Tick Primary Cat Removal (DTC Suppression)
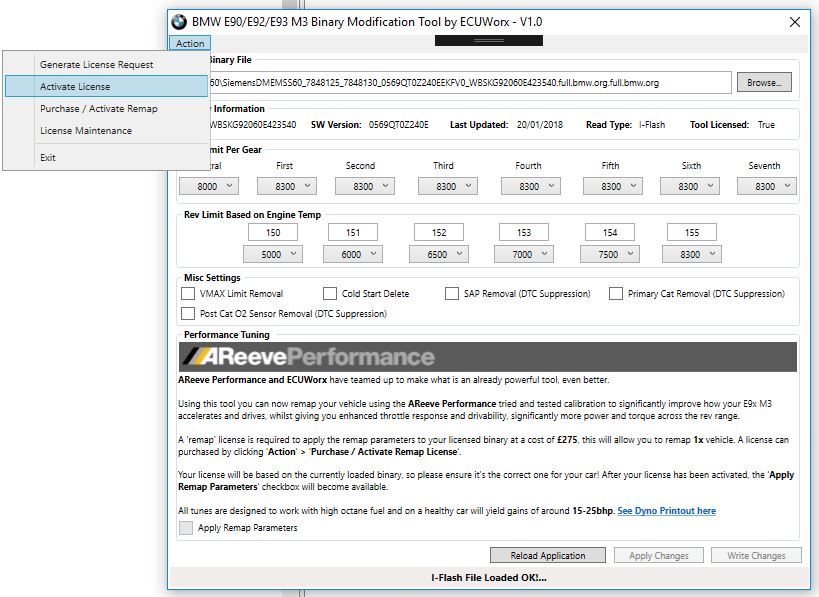The image size is (819, 597). click(x=616, y=294)
